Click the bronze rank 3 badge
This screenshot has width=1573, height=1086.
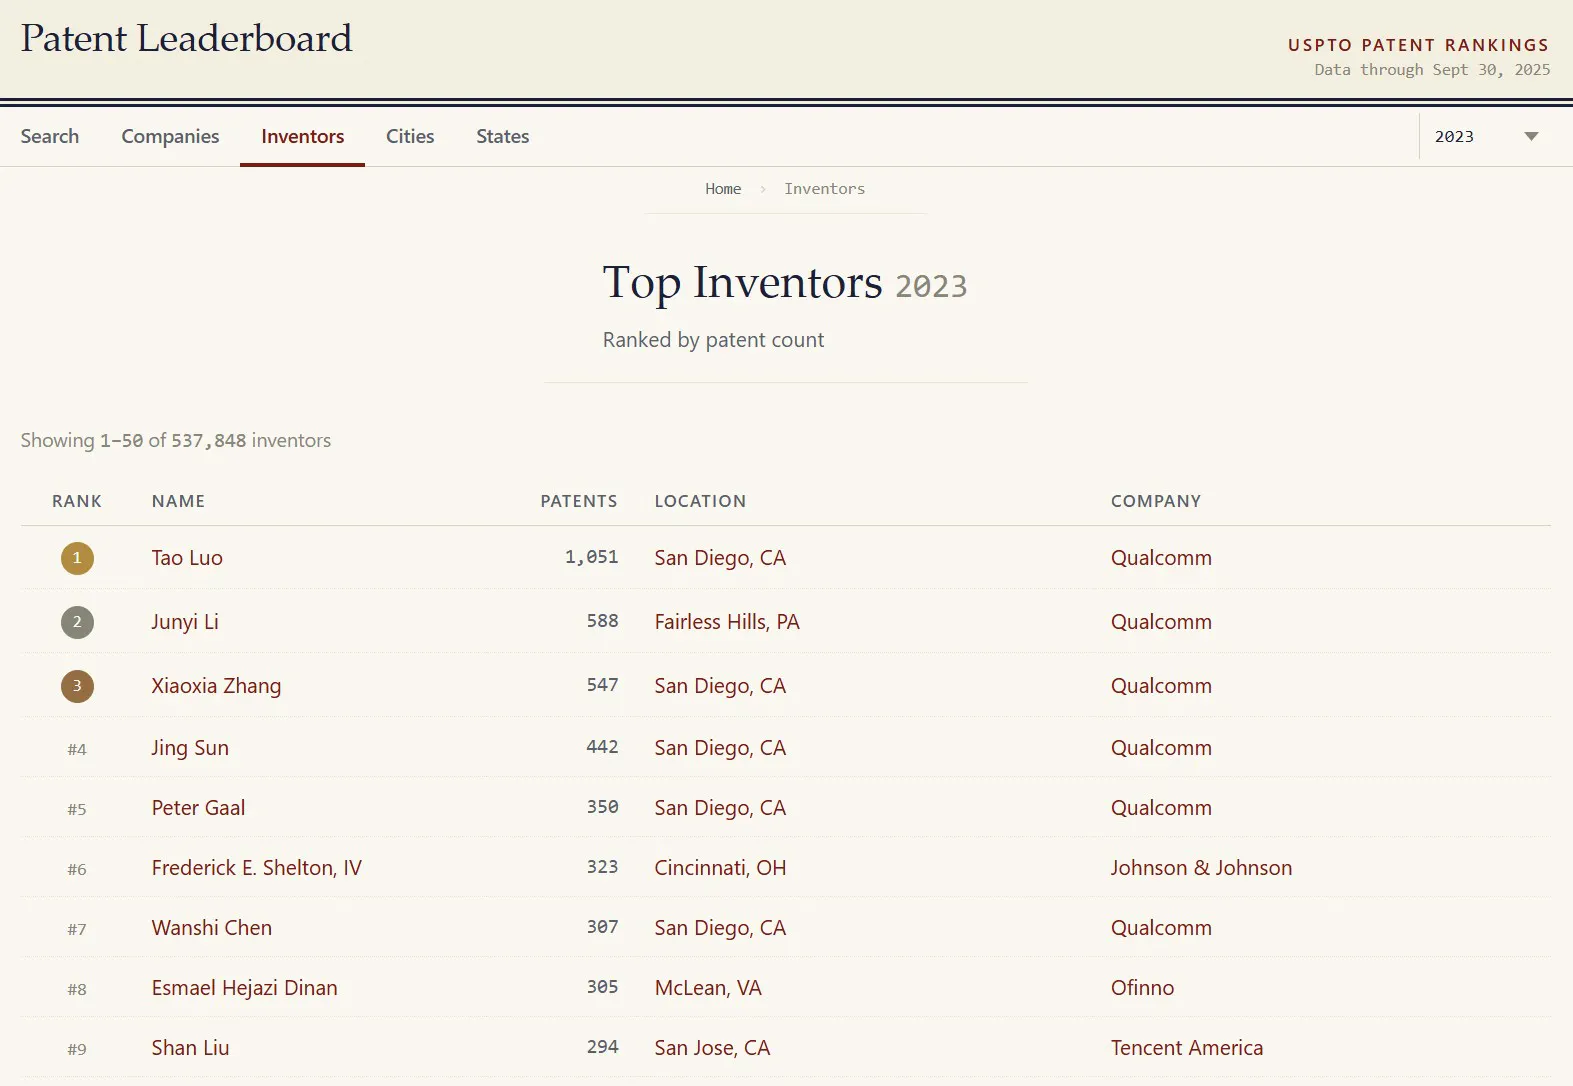tap(77, 686)
